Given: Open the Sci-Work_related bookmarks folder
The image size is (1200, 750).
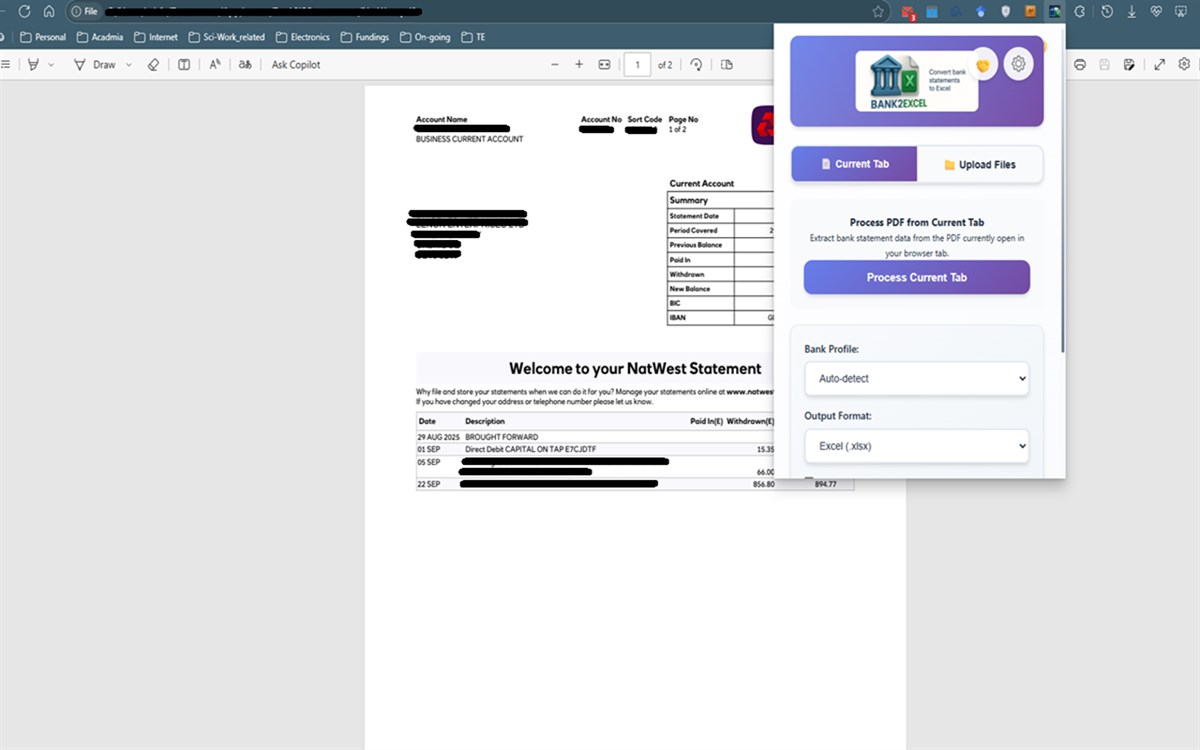Looking at the screenshot, I should pyautogui.click(x=227, y=37).
